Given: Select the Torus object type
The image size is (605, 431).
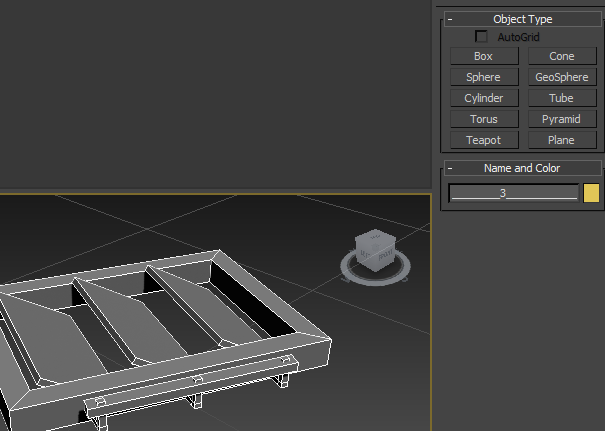Looking at the screenshot, I should 483,119.
